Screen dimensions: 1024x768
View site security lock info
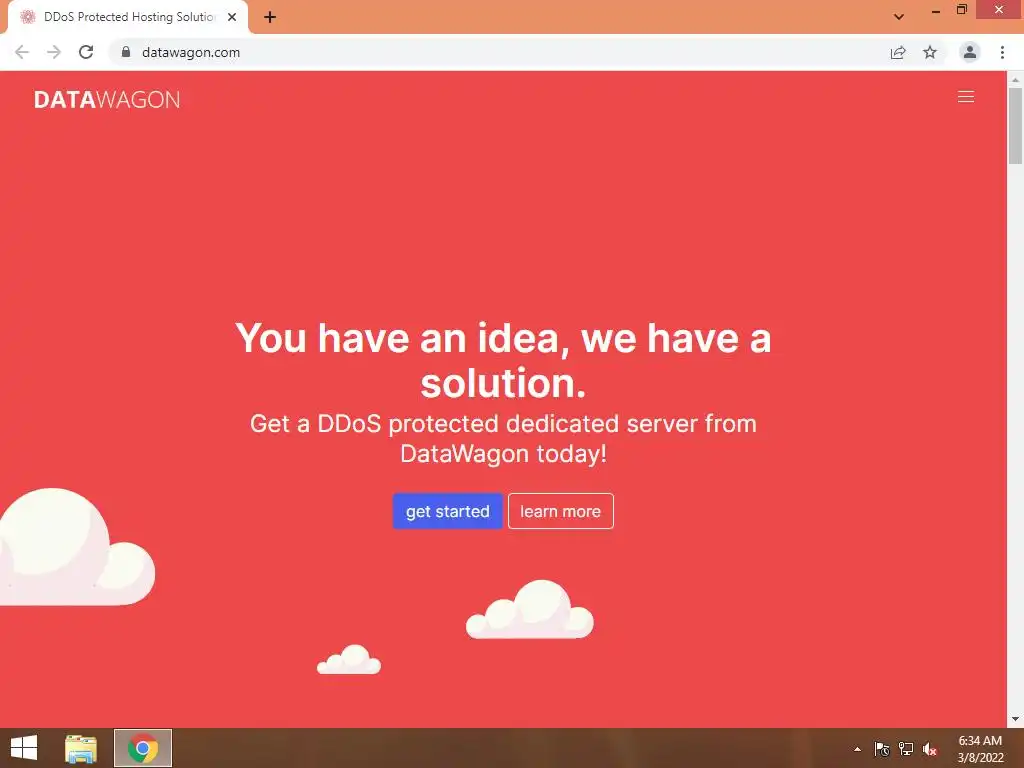126,52
